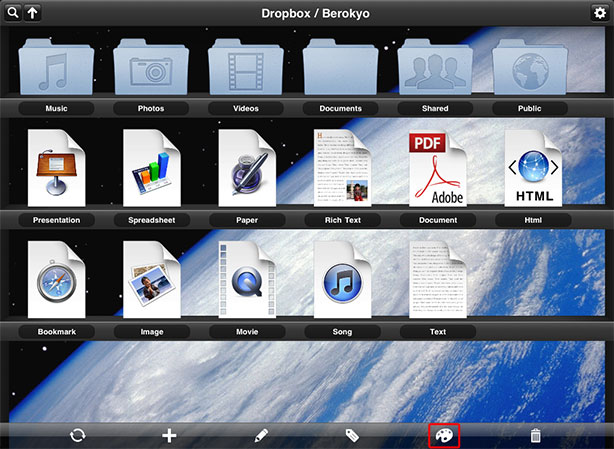Tap the Rich Text label
This screenshot has width=614, height=449.
[x=343, y=220]
